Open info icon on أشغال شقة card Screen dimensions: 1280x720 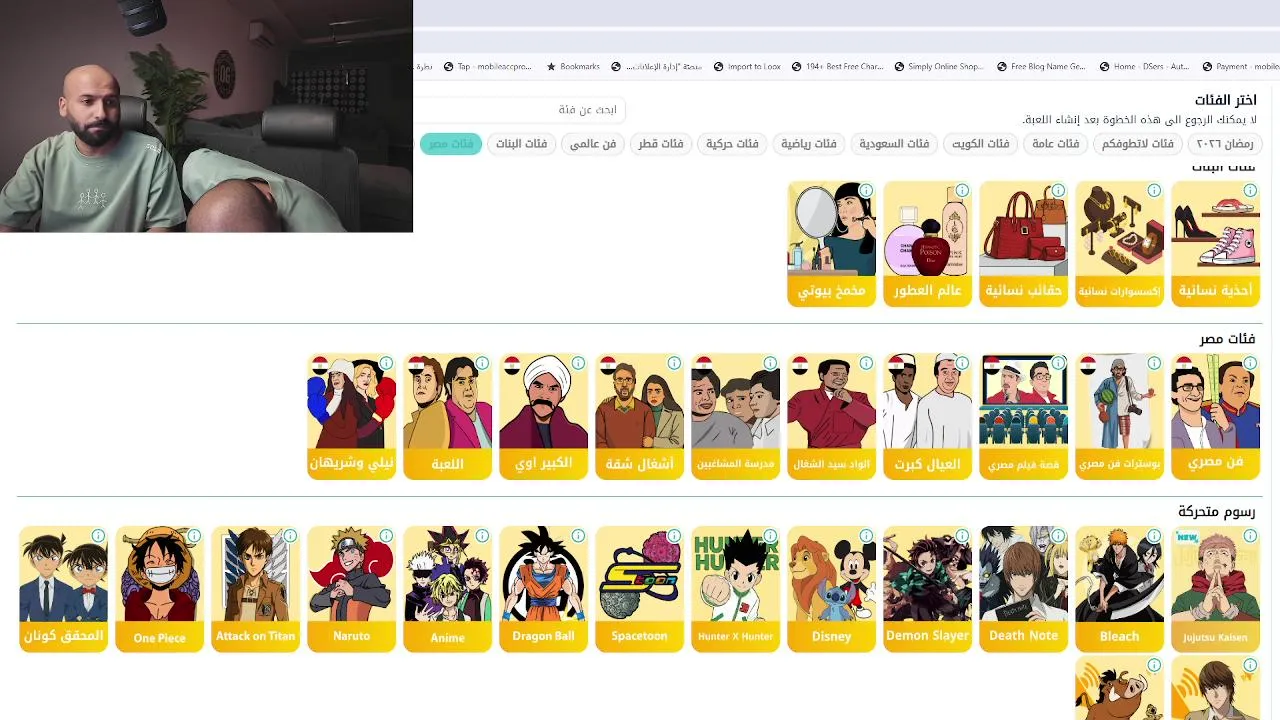click(674, 363)
